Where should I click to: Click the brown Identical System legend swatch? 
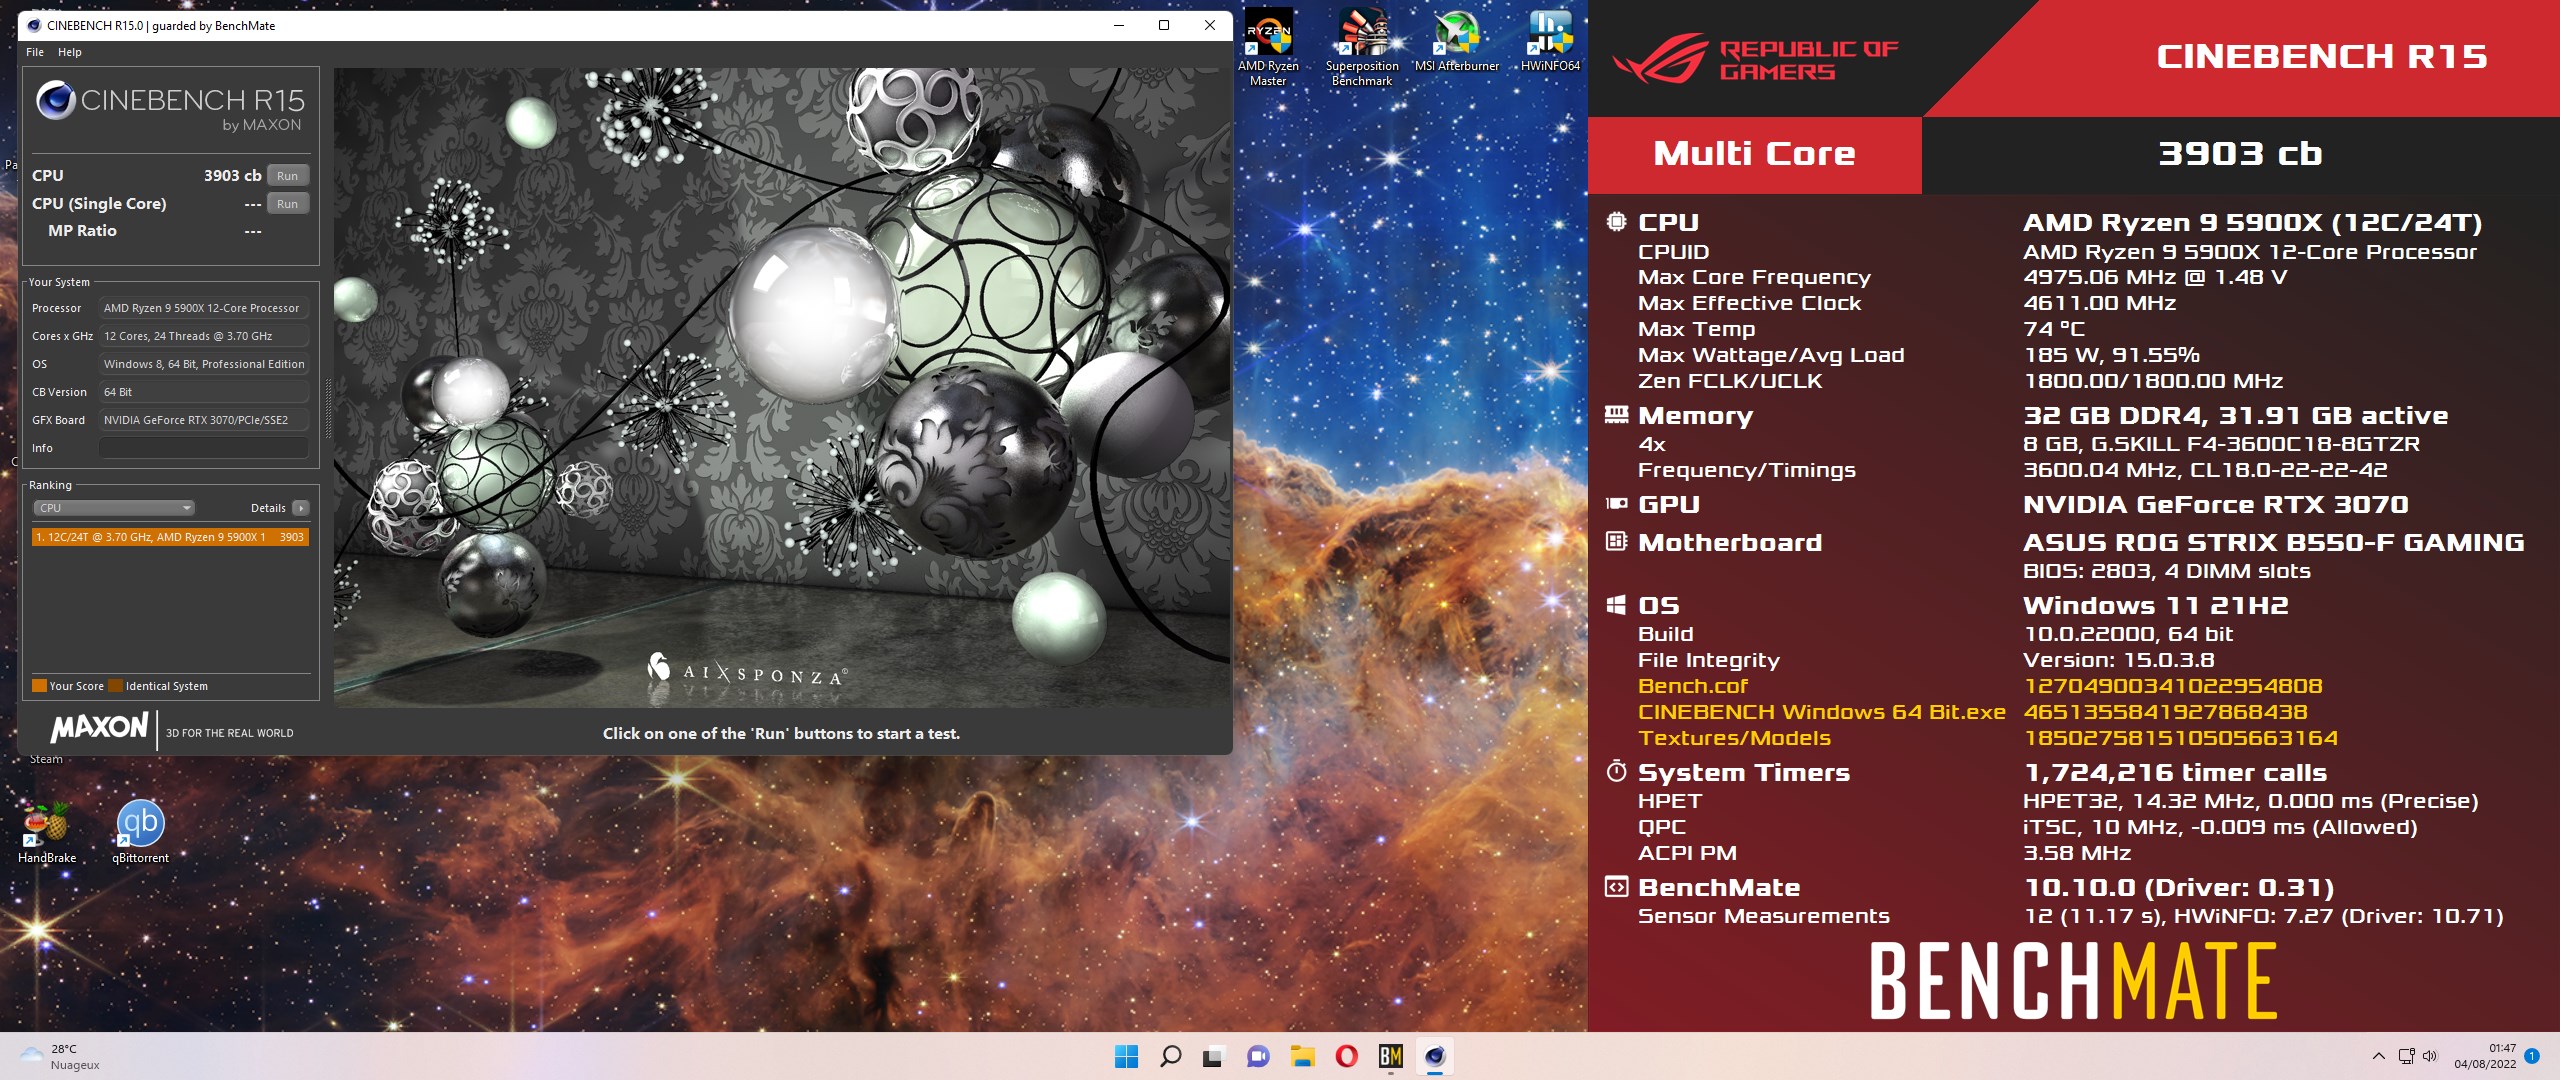(115, 686)
